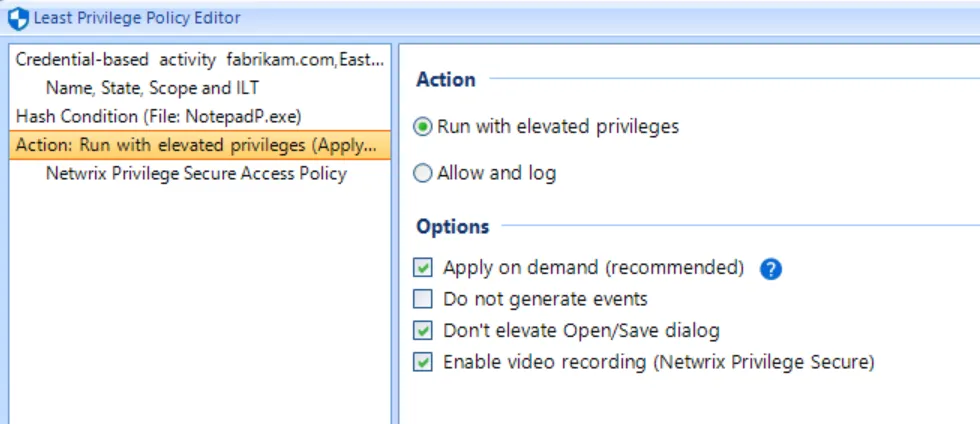This screenshot has width=980, height=424.
Task: Click empty area below tree list items
Action: (200, 300)
